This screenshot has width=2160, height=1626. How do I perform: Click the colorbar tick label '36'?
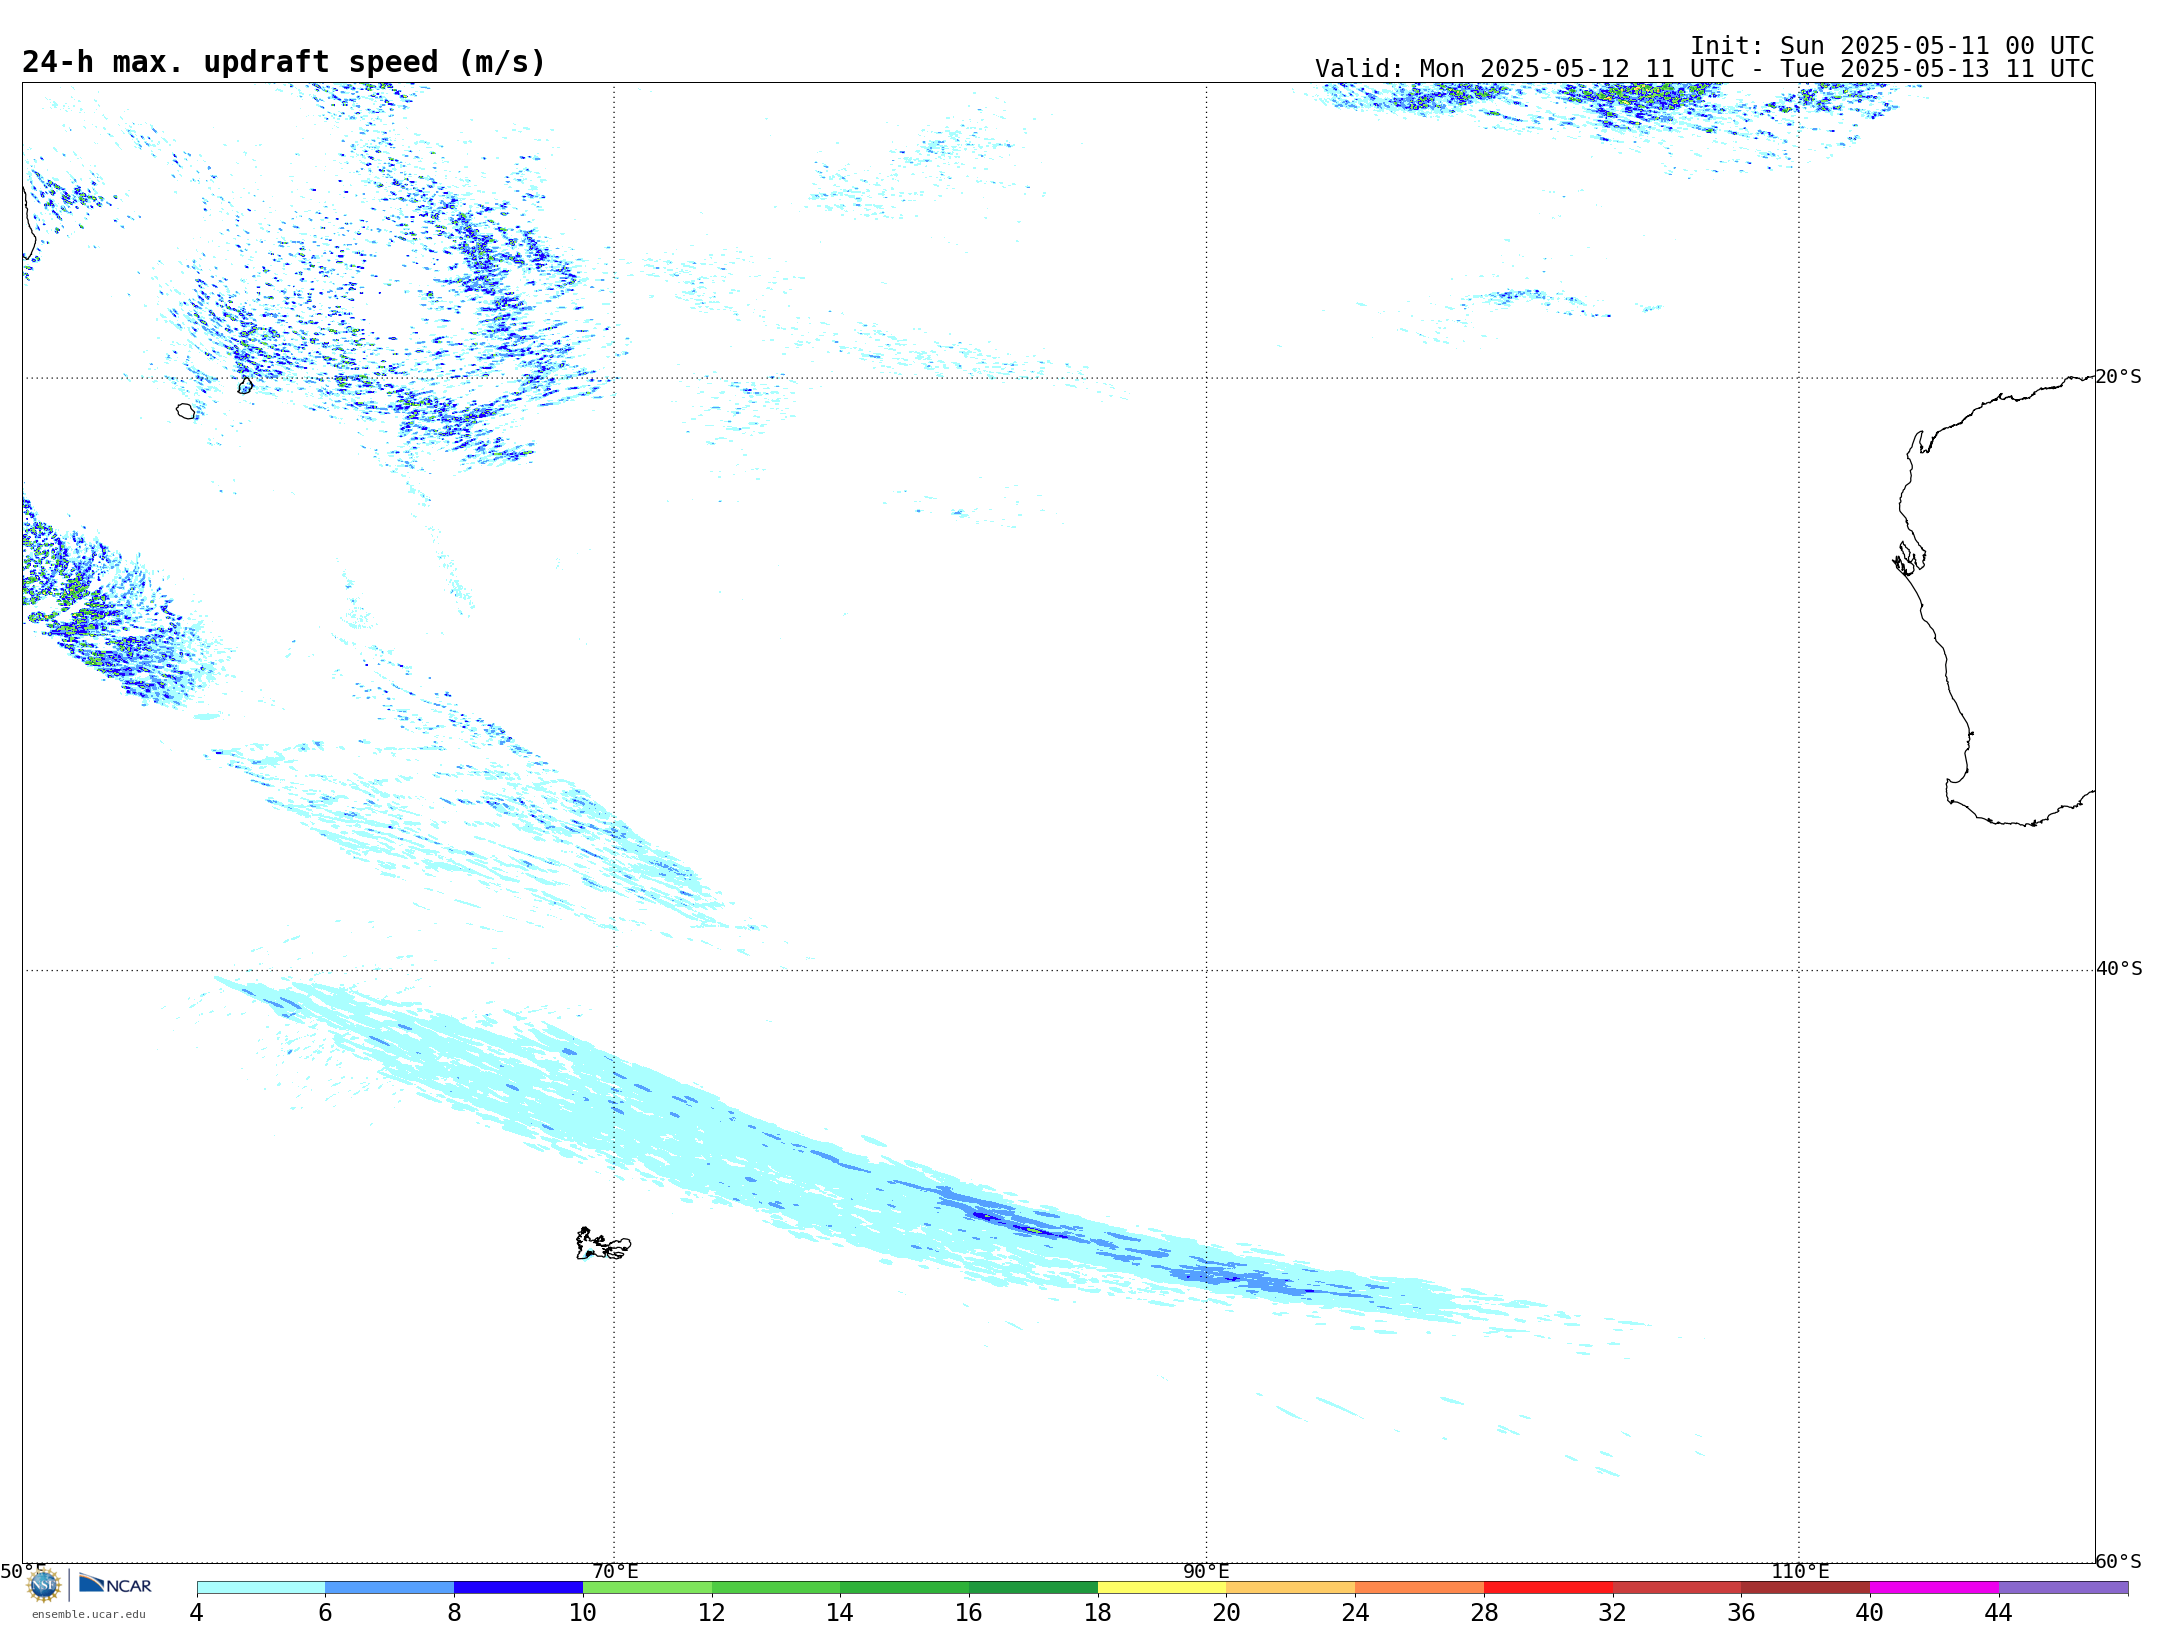click(1741, 1613)
